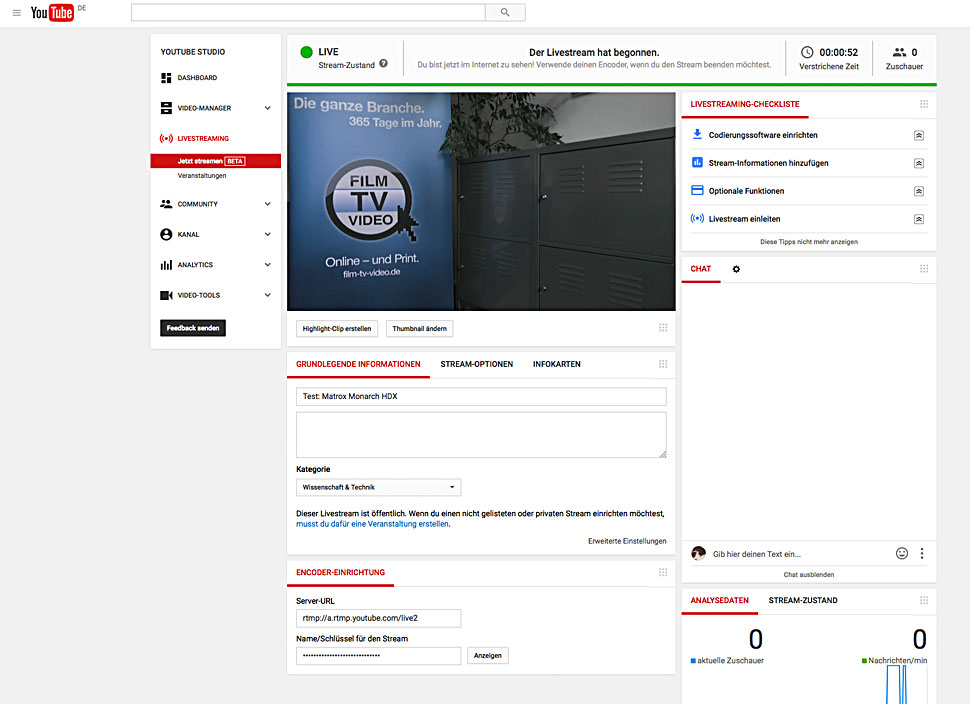The width and height of the screenshot is (970, 704).
Task: Open Stream-Zustand help question mark
Action: (x=384, y=64)
